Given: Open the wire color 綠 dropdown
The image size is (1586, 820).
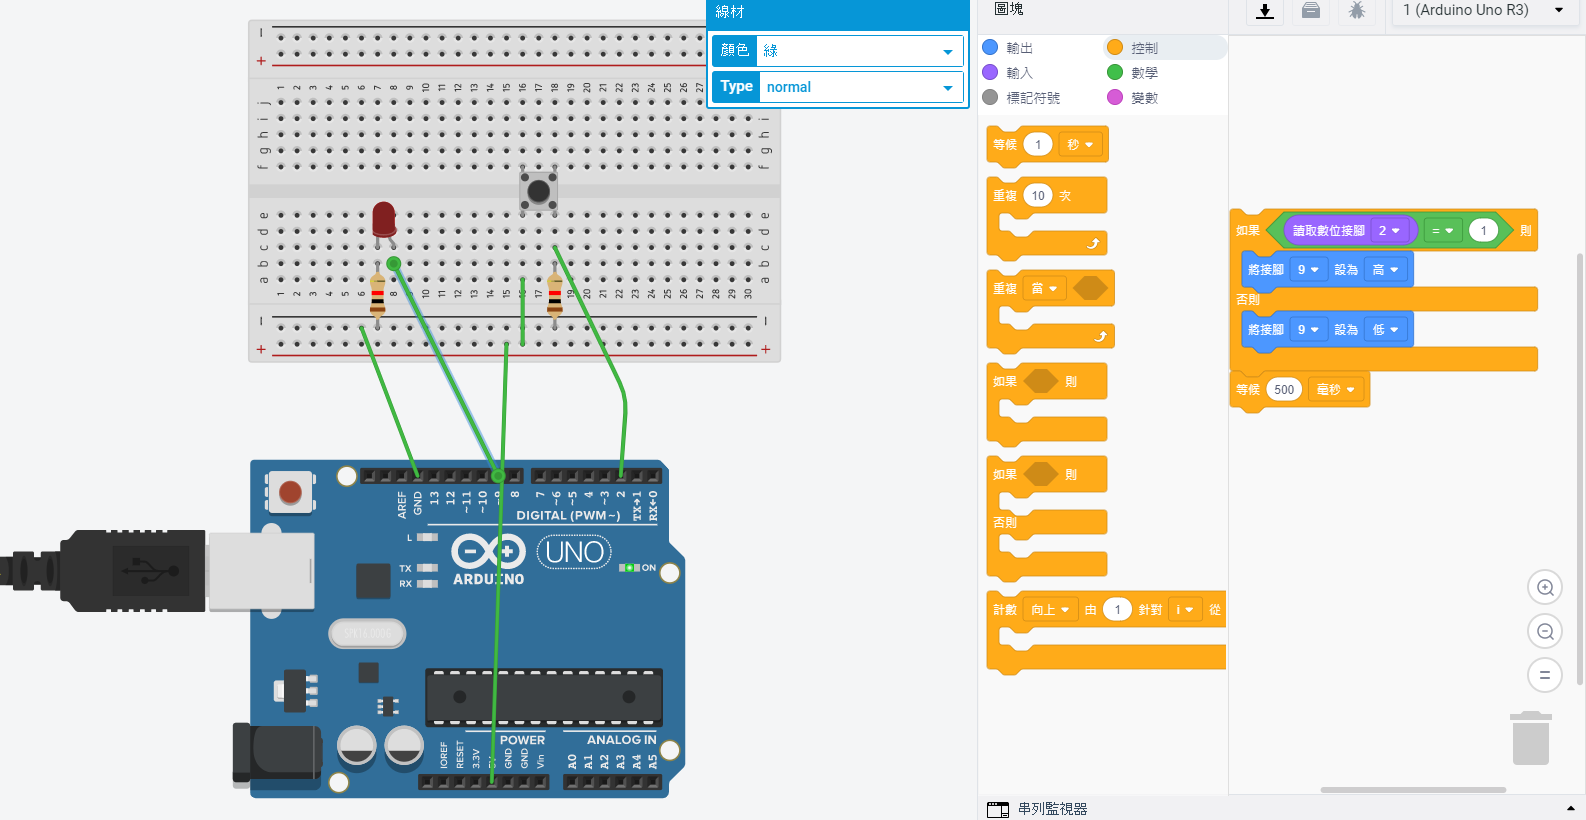Looking at the screenshot, I should click(859, 51).
